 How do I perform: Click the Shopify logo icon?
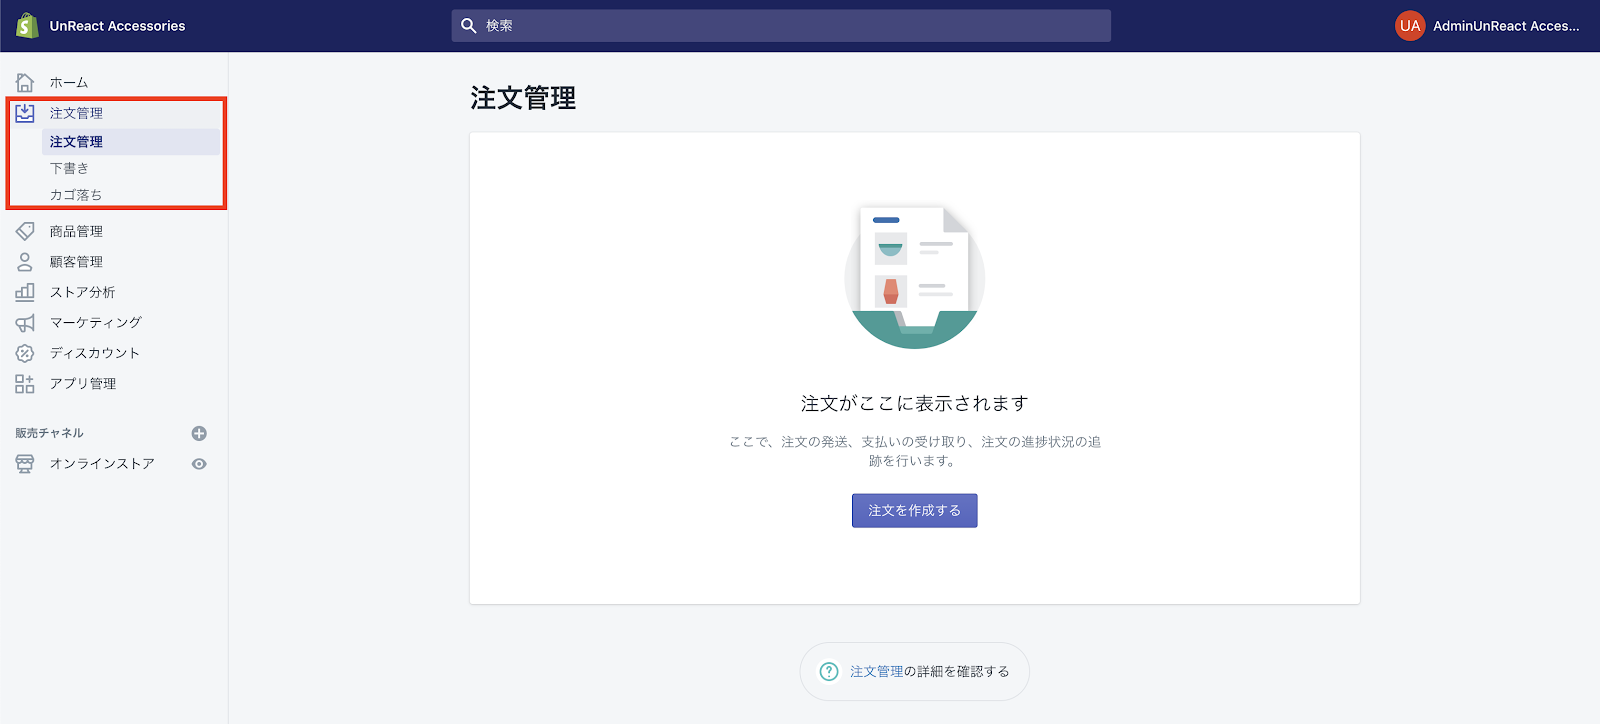click(27, 26)
